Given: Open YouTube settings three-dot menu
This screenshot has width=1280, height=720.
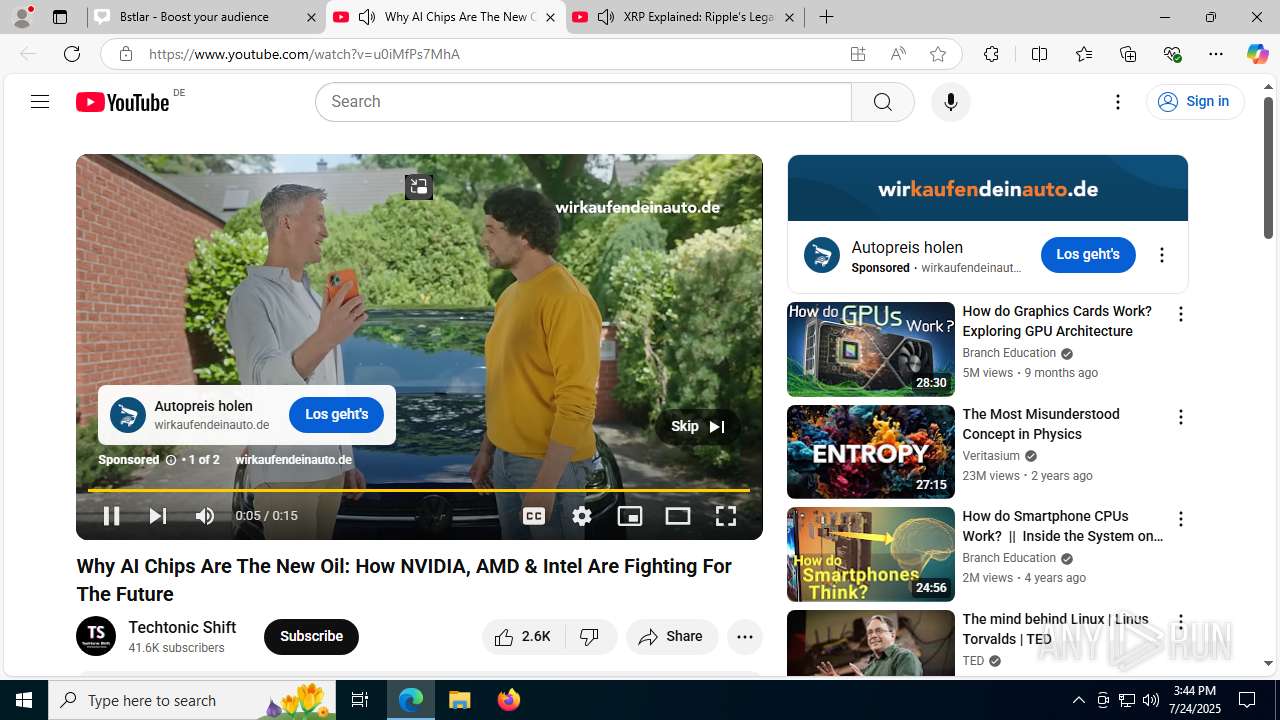Looking at the screenshot, I should [1118, 102].
